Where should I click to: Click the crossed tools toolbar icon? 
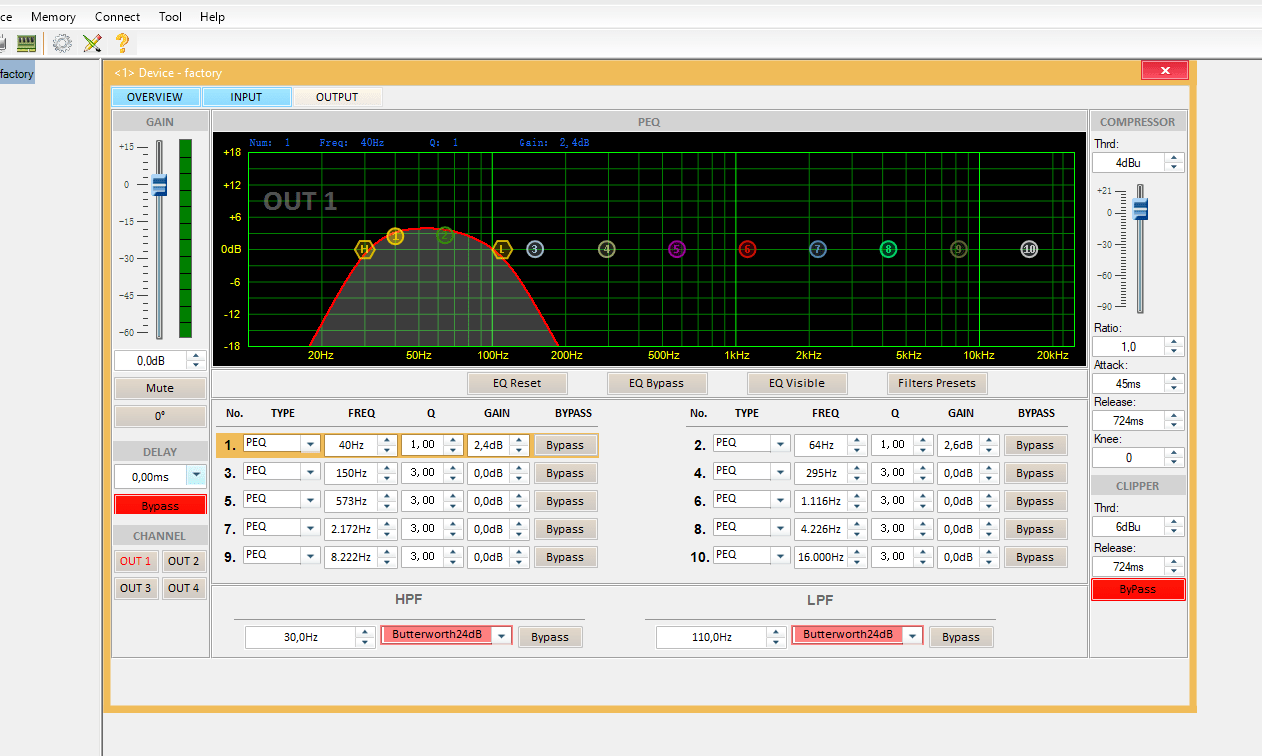click(92, 43)
